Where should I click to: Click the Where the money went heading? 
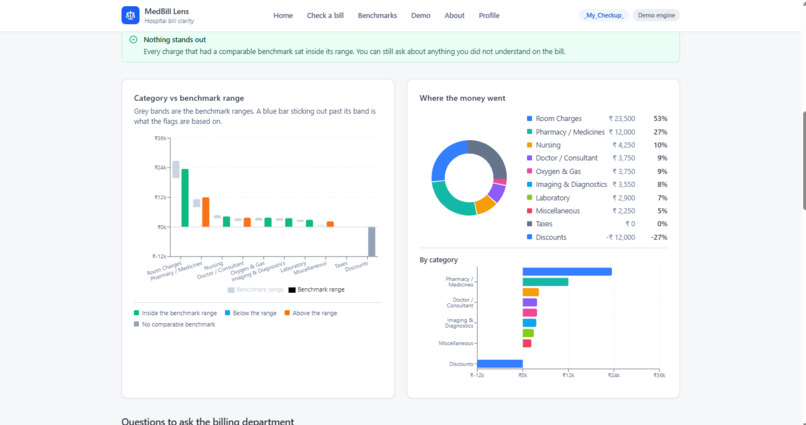point(462,98)
